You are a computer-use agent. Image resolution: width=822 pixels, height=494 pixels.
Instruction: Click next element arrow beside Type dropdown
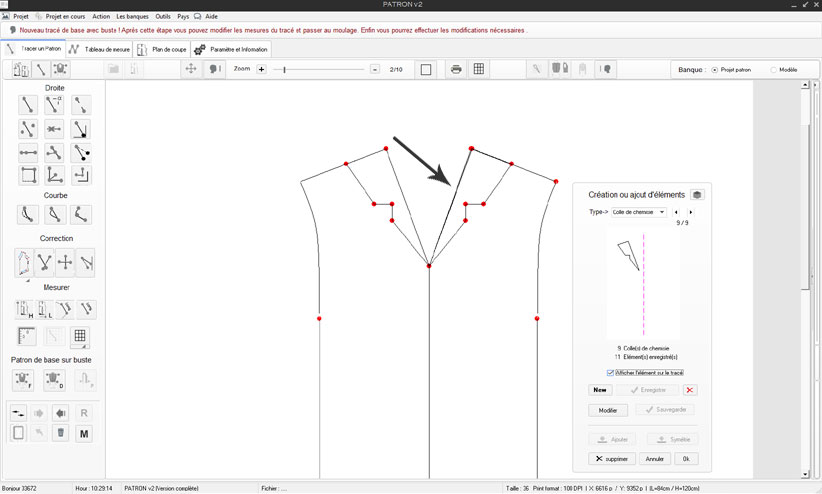pos(691,212)
